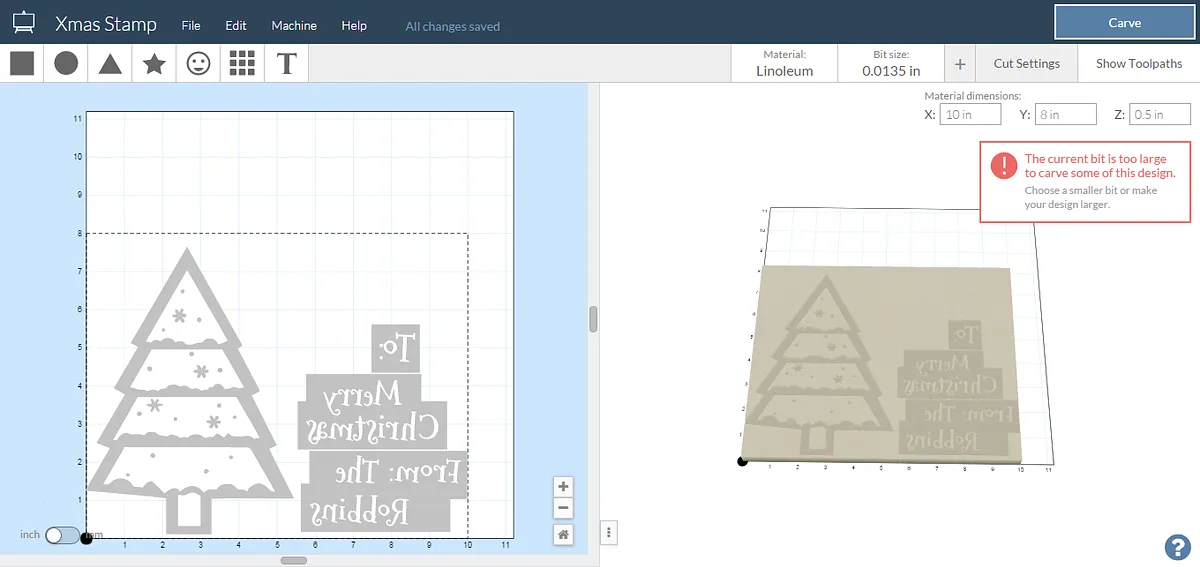The image size is (1200, 567).
Task: Open the smiley icon library
Action: tap(199, 64)
